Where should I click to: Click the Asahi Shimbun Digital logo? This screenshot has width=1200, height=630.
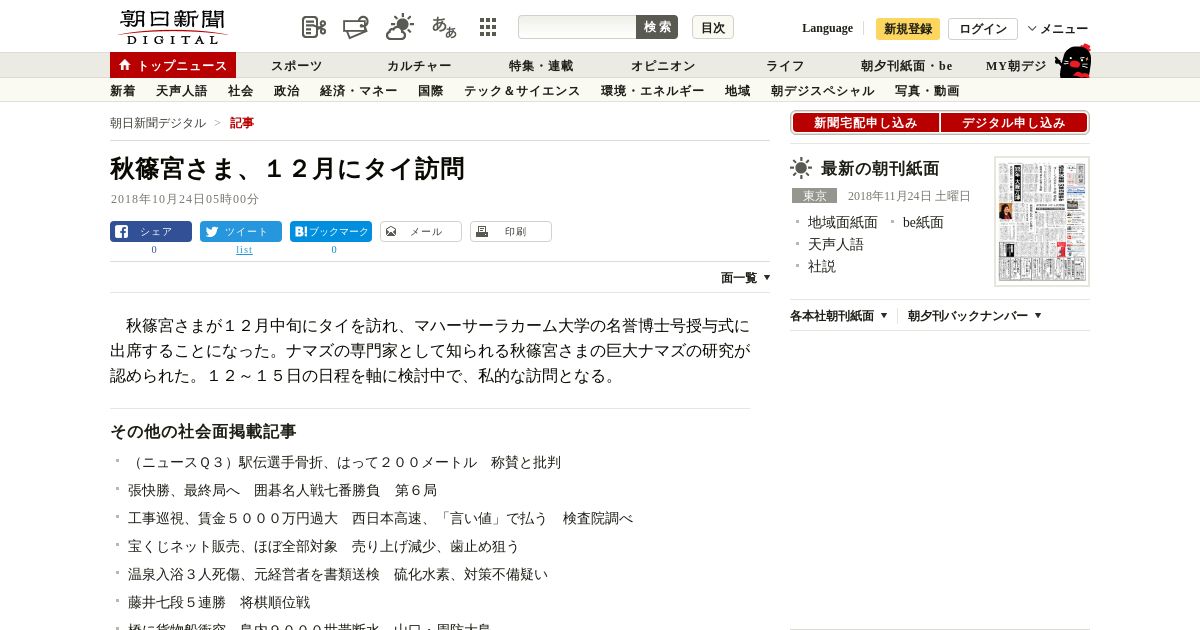(x=172, y=27)
